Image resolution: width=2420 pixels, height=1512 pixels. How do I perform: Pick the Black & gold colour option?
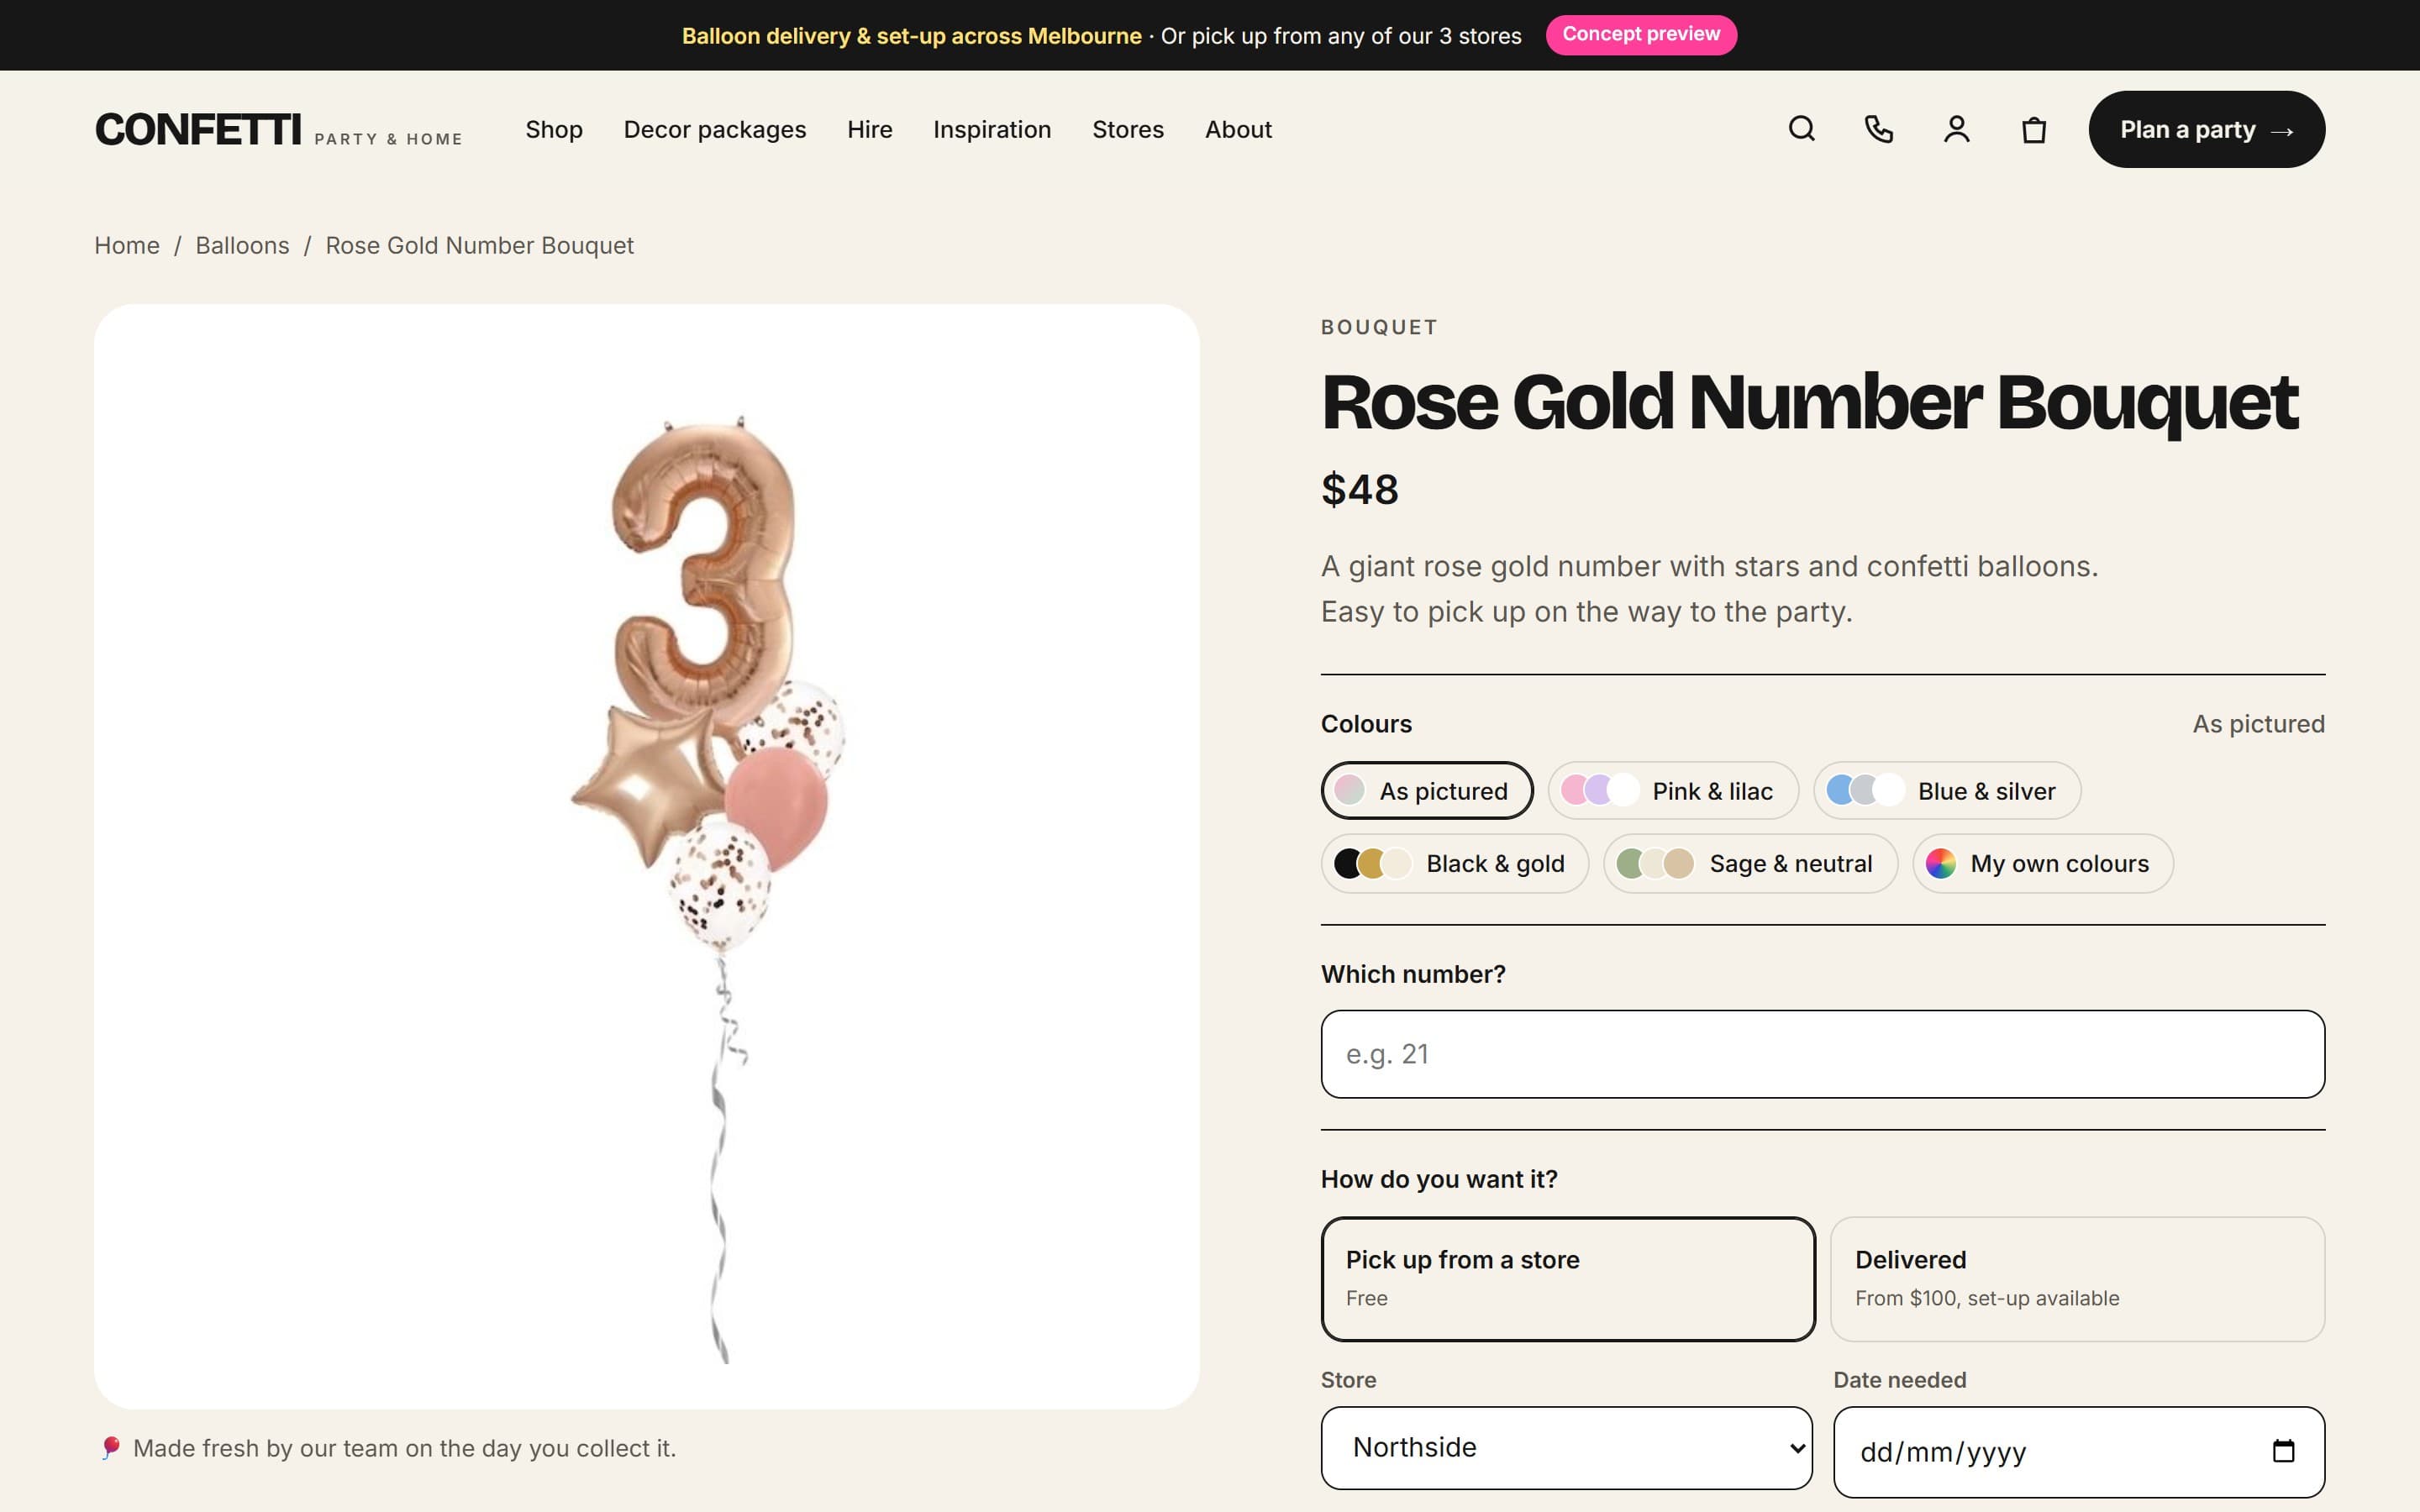click(x=1454, y=863)
